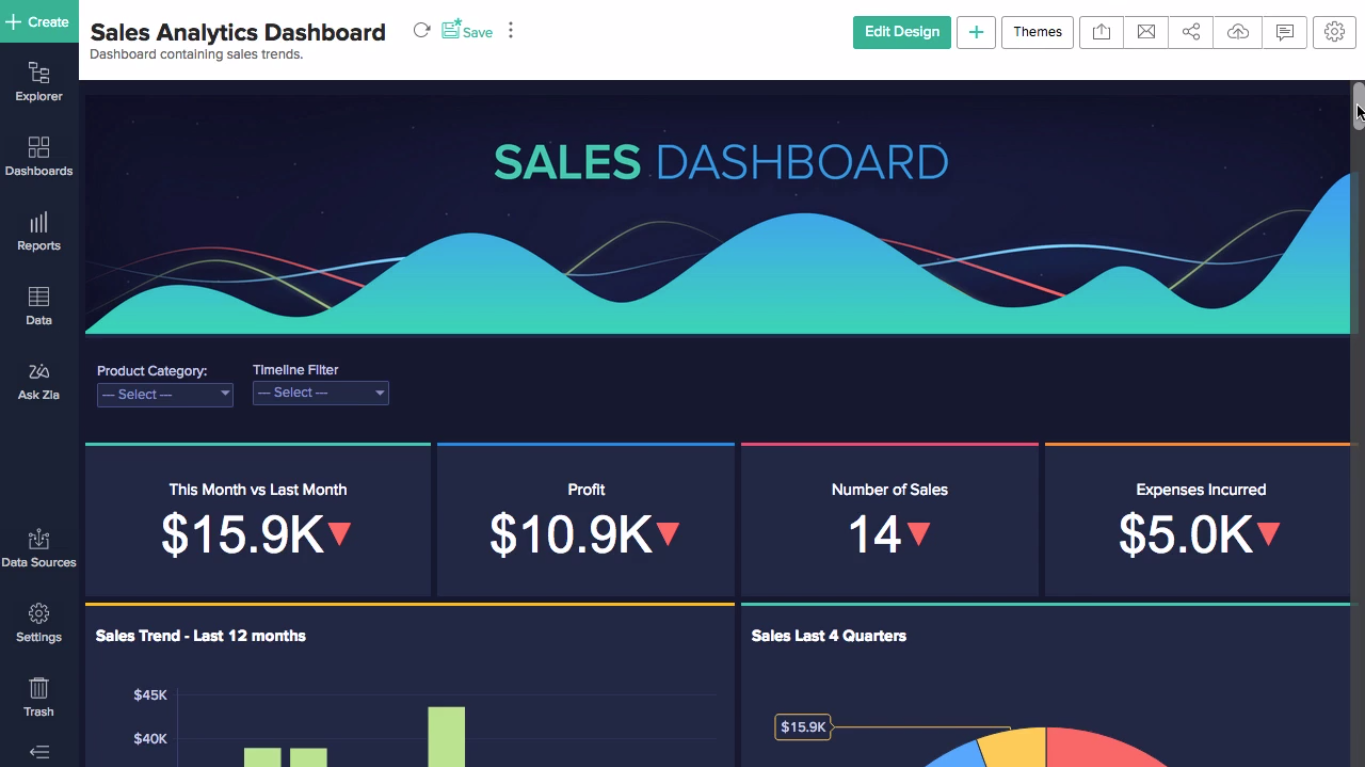Open the Trash section
This screenshot has width=1365, height=767.
(38, 696)
